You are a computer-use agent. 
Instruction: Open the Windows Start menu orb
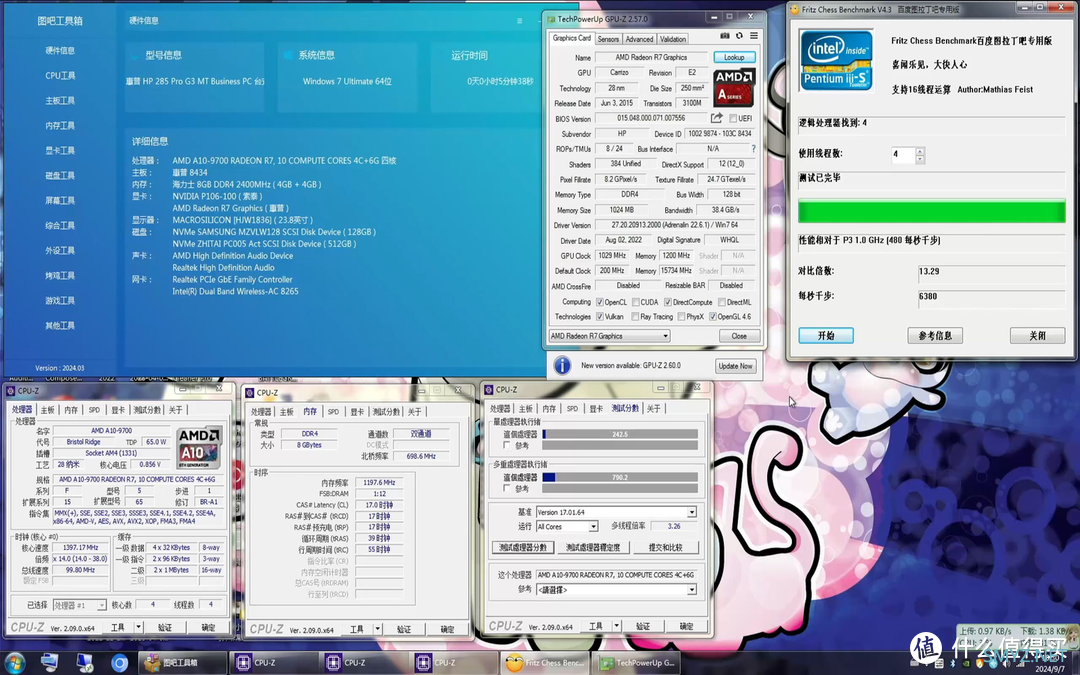tap(13, 663)
